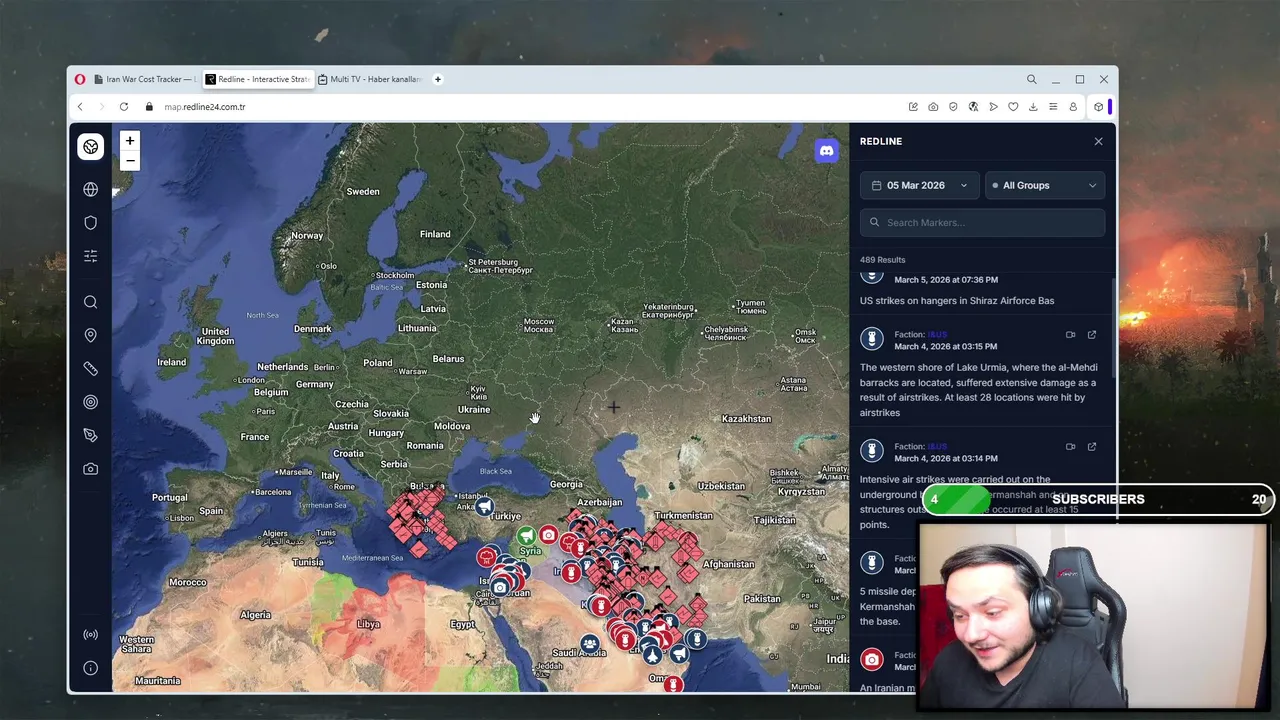Open browser downloads icon
The image size is (1280, 720).
(1033, 107)
